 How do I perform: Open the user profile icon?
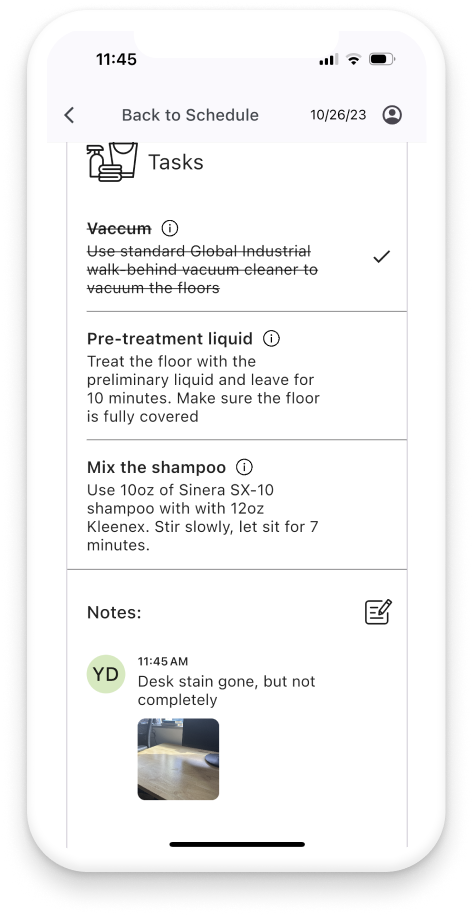pos(392,115)
